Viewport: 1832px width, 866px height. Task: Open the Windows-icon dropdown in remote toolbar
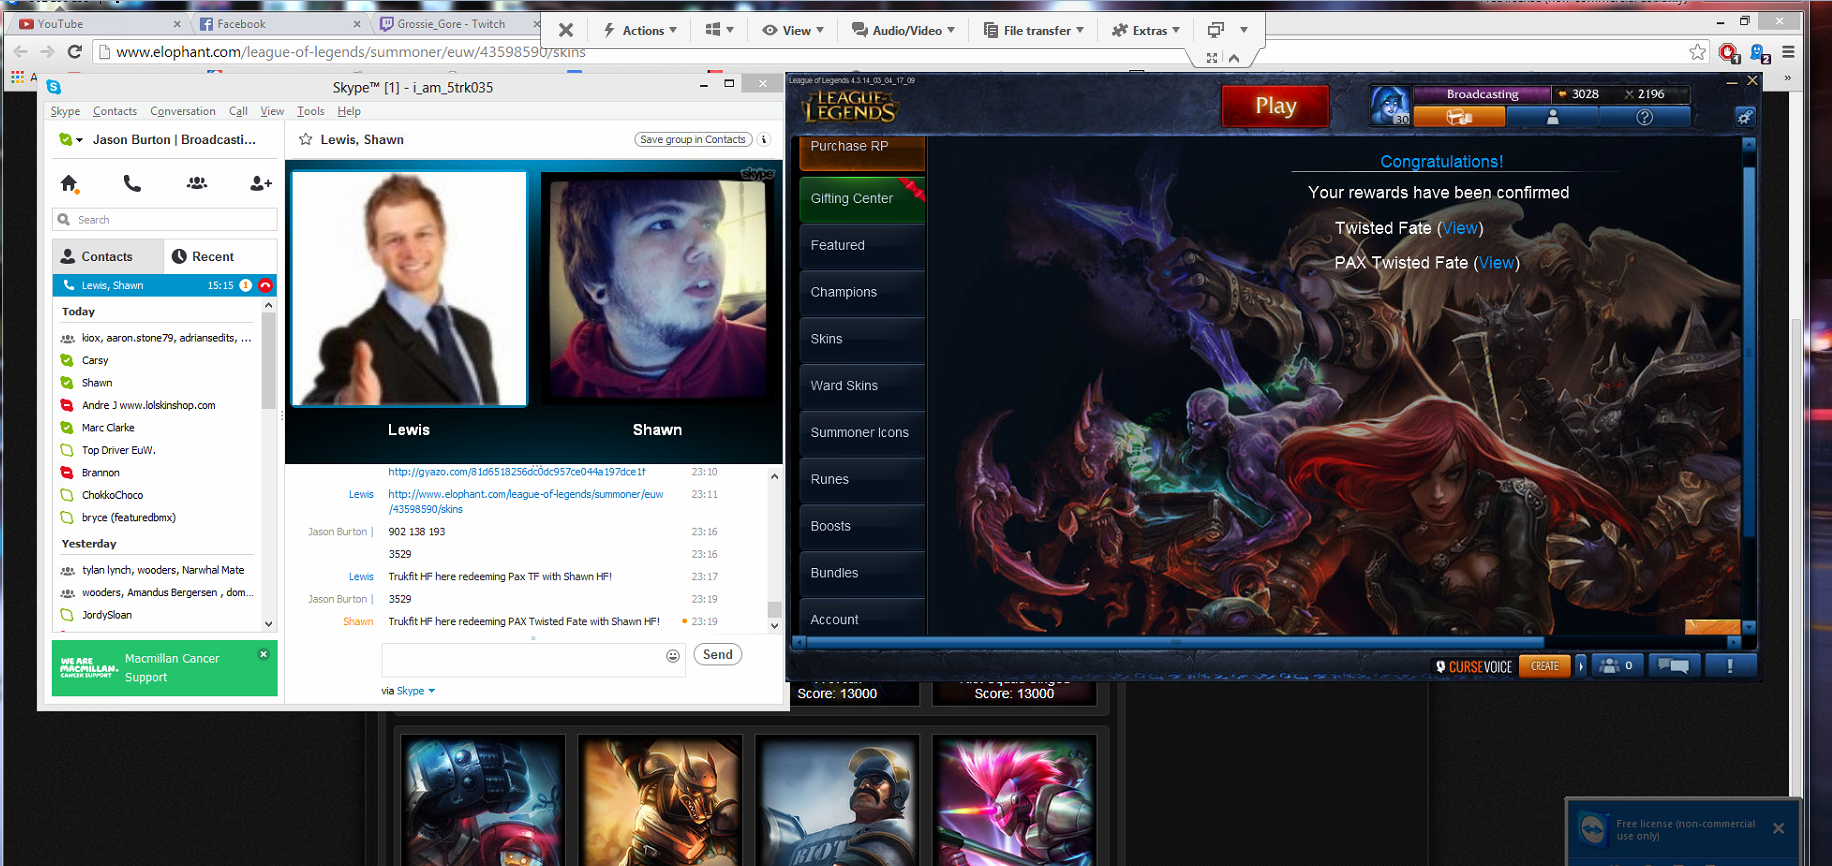click(x=720, y=30)
